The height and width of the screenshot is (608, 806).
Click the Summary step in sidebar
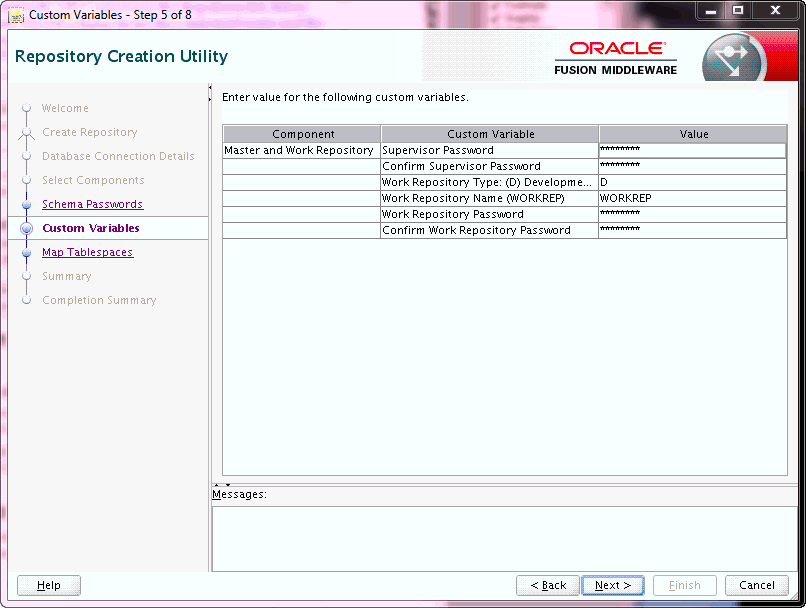pos(67,277)
